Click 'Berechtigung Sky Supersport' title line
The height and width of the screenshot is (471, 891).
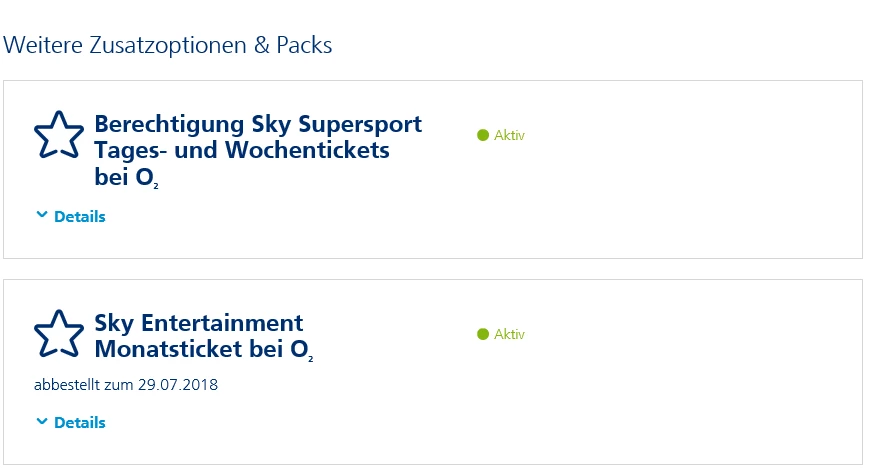tap(258, 124)
